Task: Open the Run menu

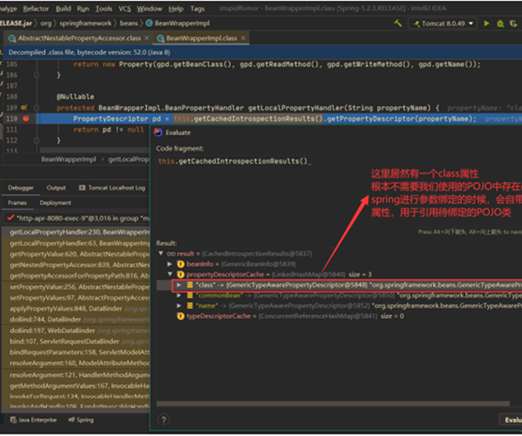Action: [83, 9]
